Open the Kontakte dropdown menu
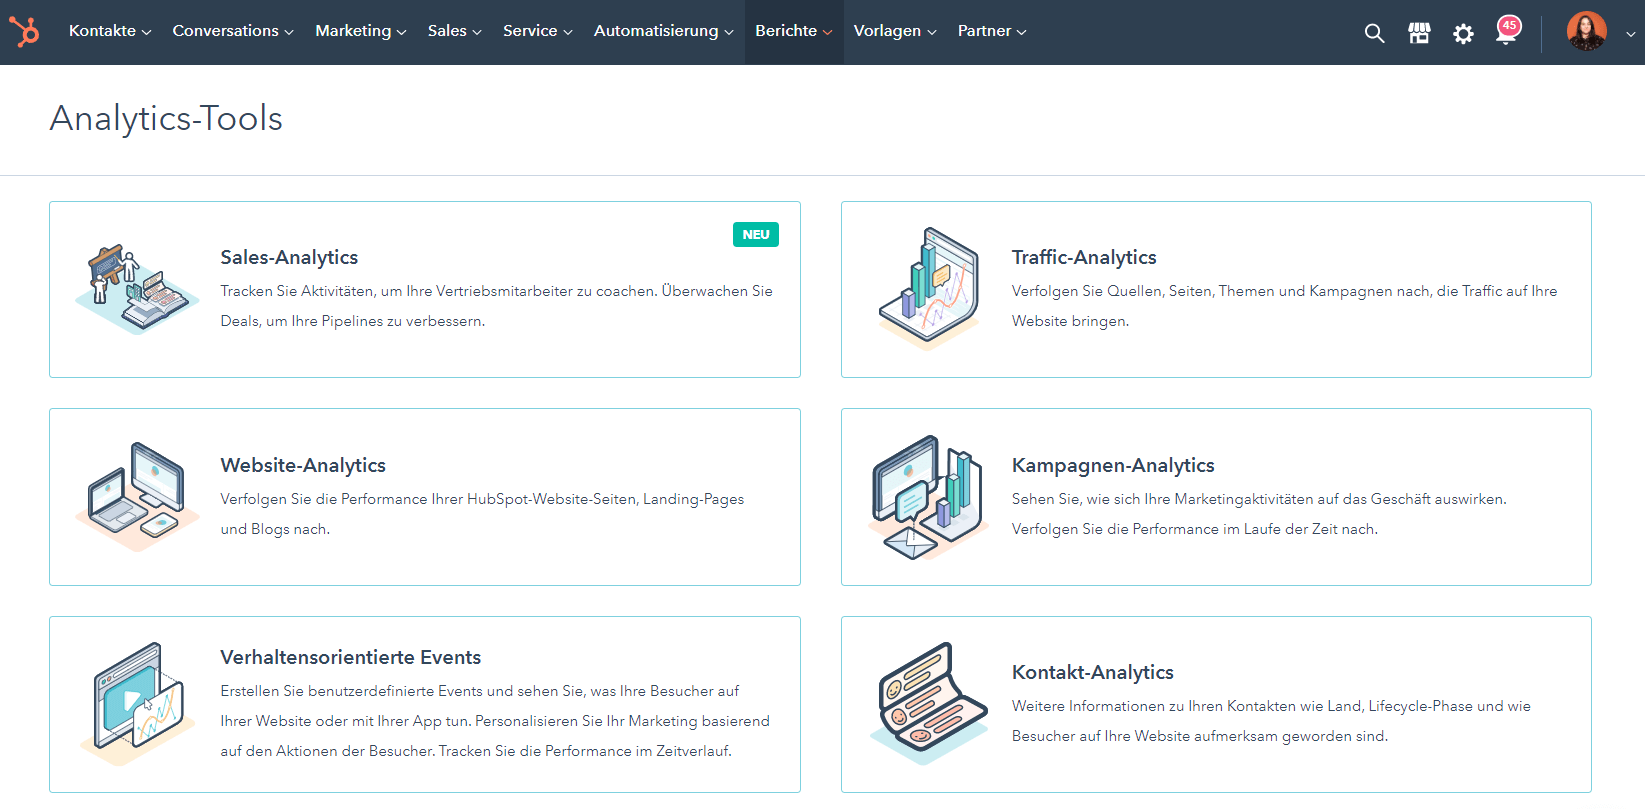The height and width of the screenshot is (809, 1645). coord(110,31)
